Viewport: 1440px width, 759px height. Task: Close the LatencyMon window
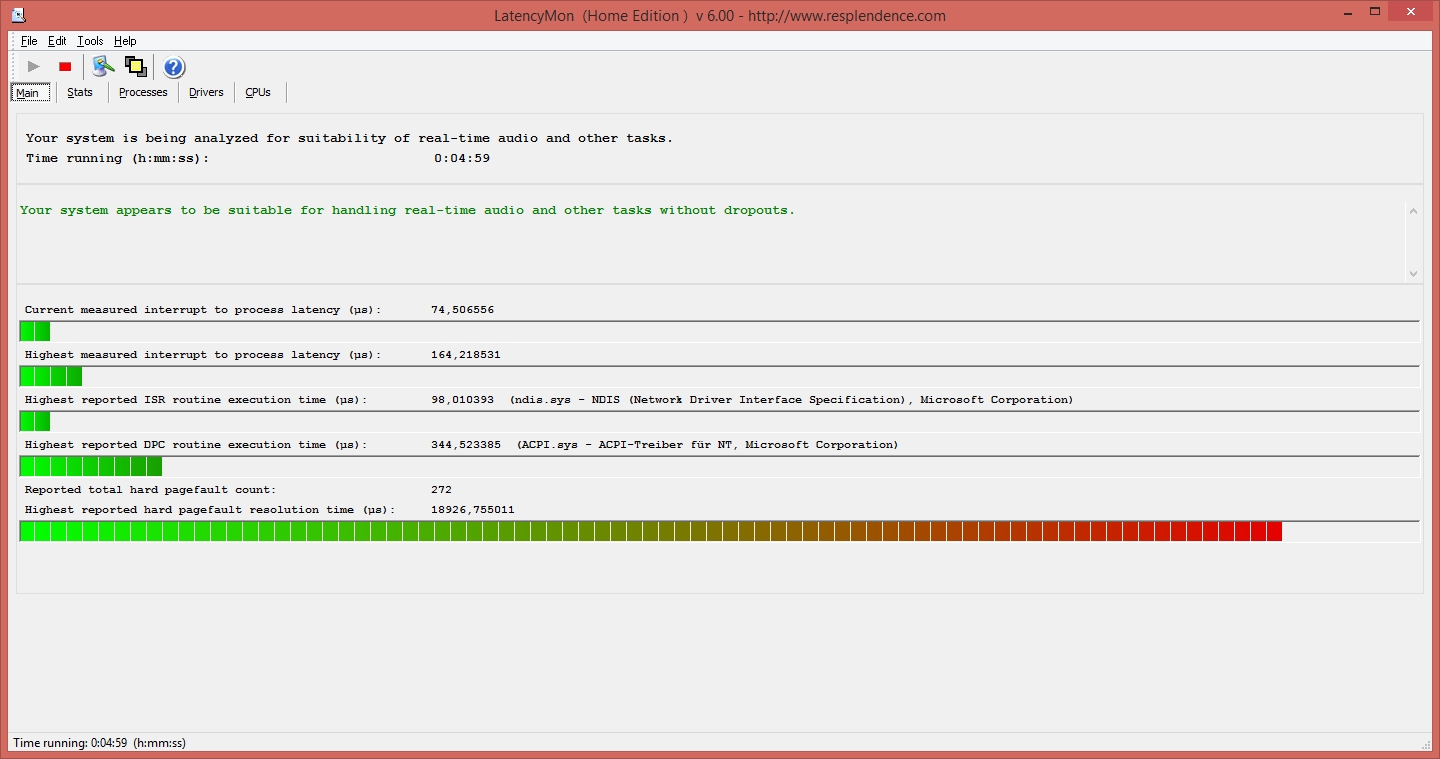[1412, 12]
